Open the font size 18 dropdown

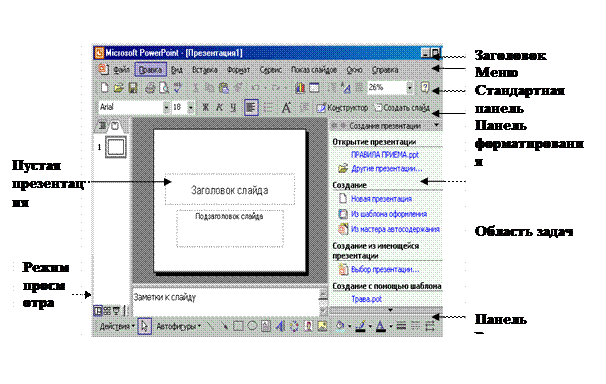191,107
